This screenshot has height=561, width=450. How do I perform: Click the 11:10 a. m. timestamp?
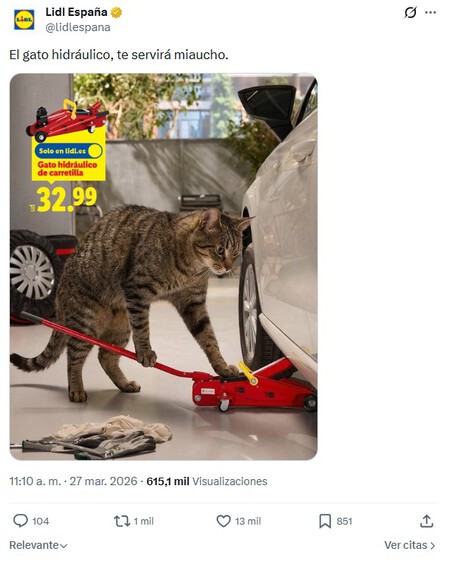35,481
